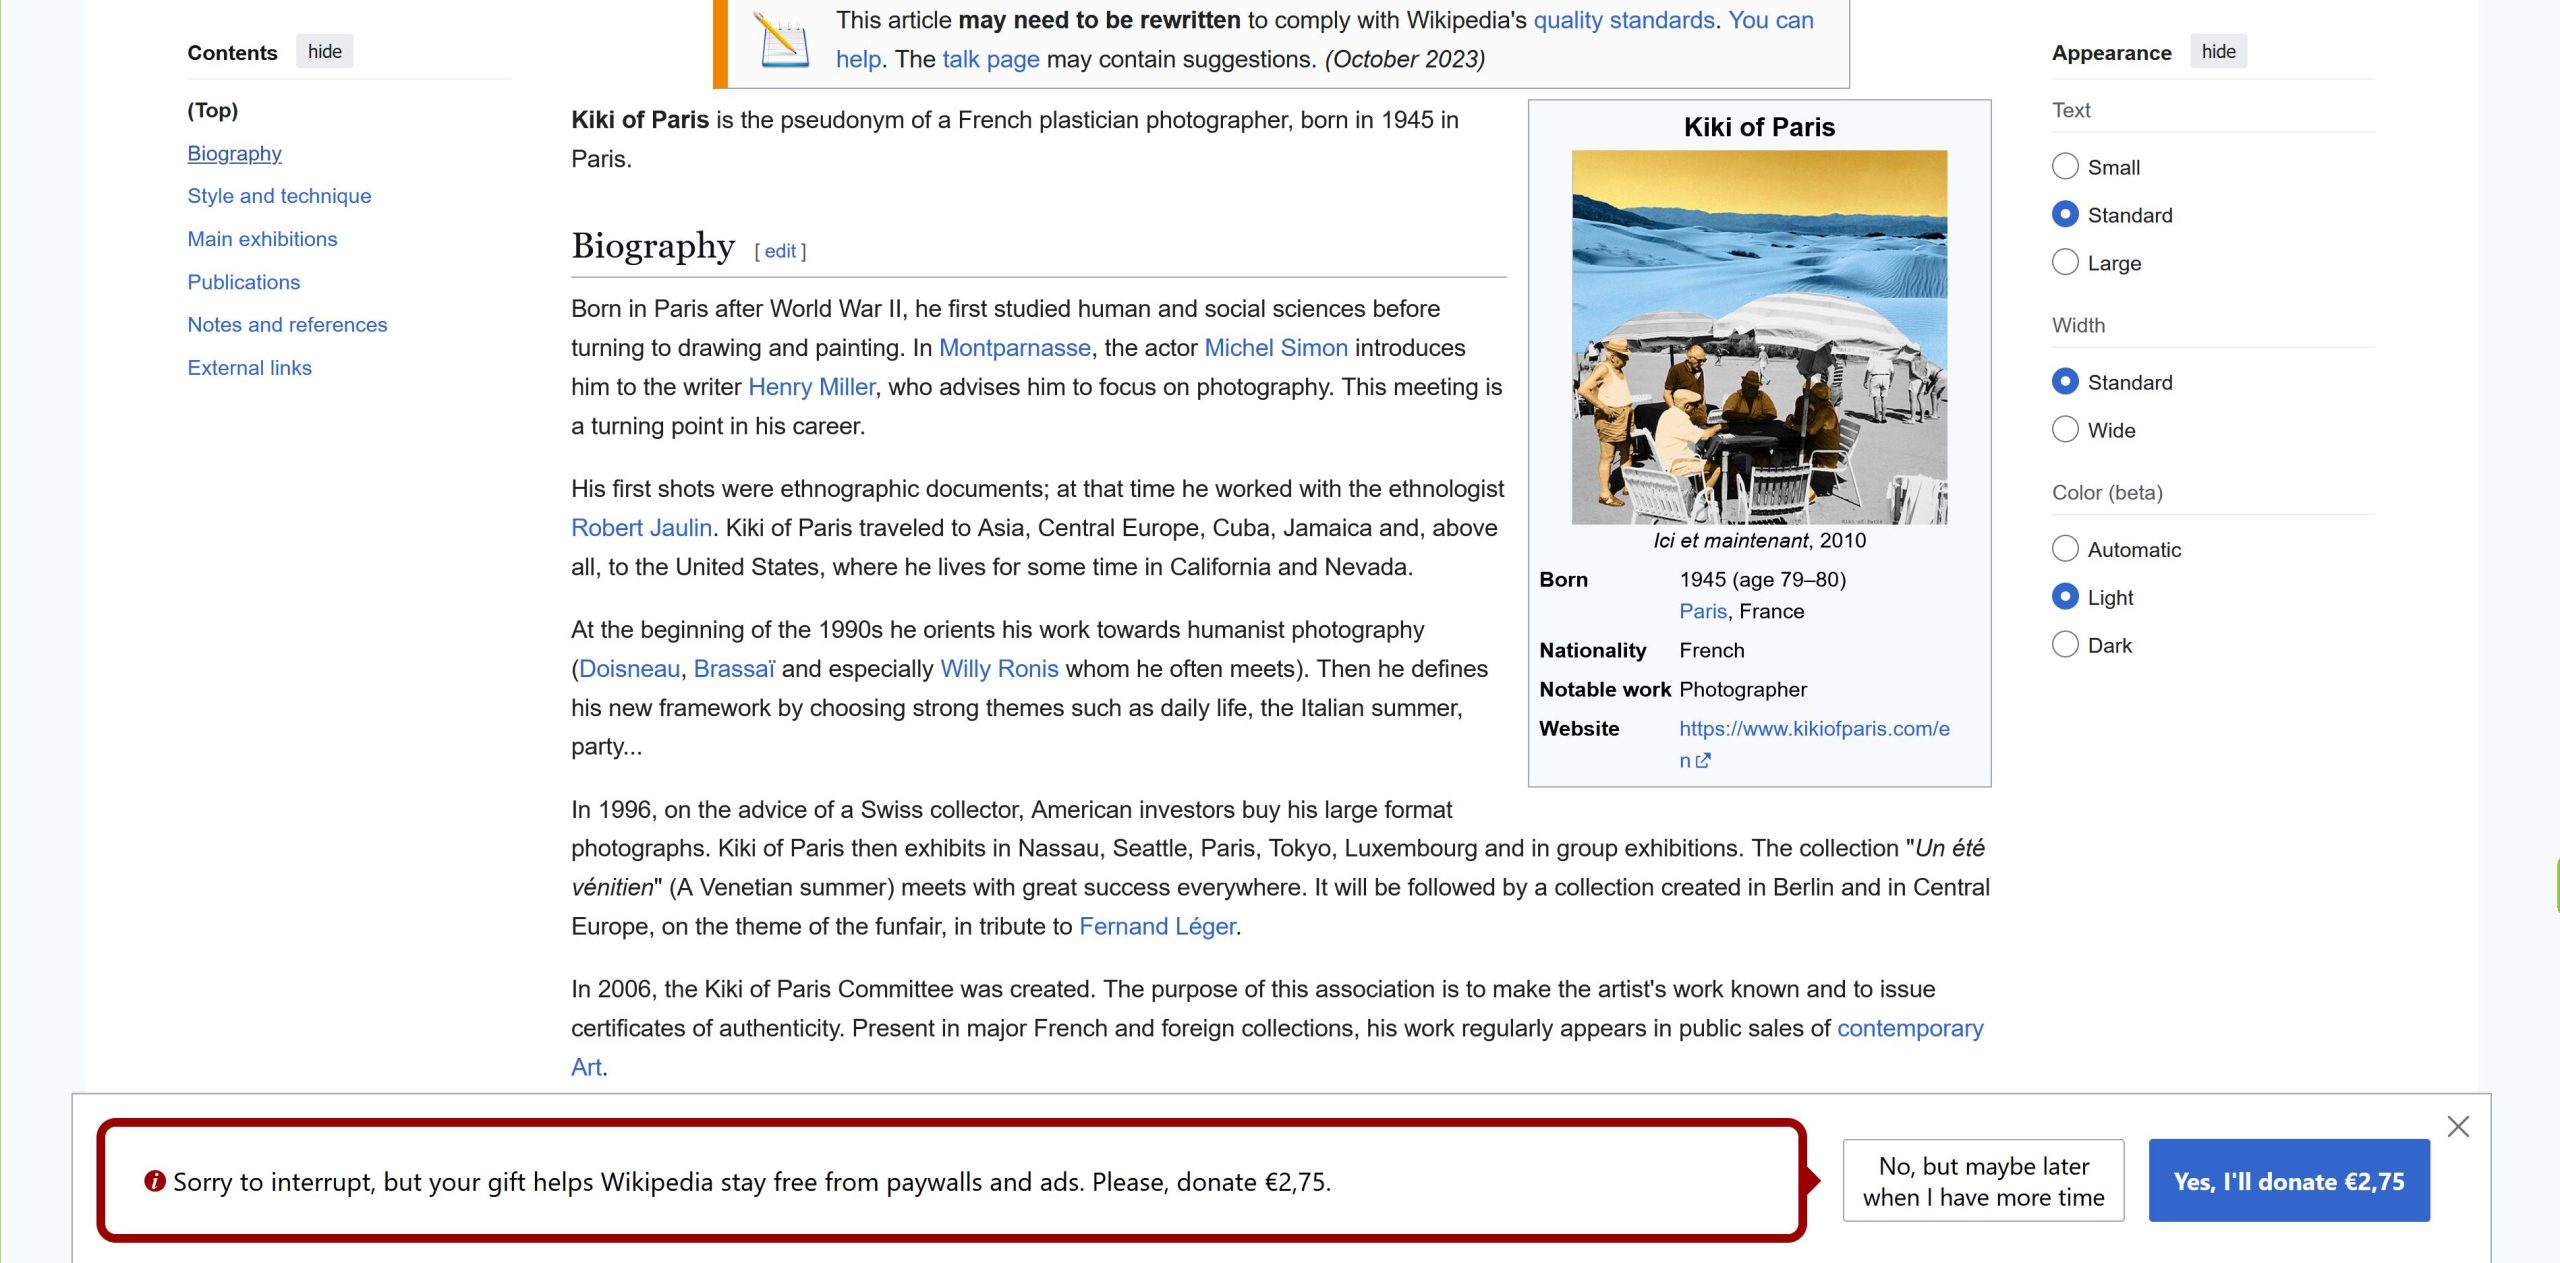2560x1263 pixels.
Task: Follow the Willy Ronis link
Action: 999,669
